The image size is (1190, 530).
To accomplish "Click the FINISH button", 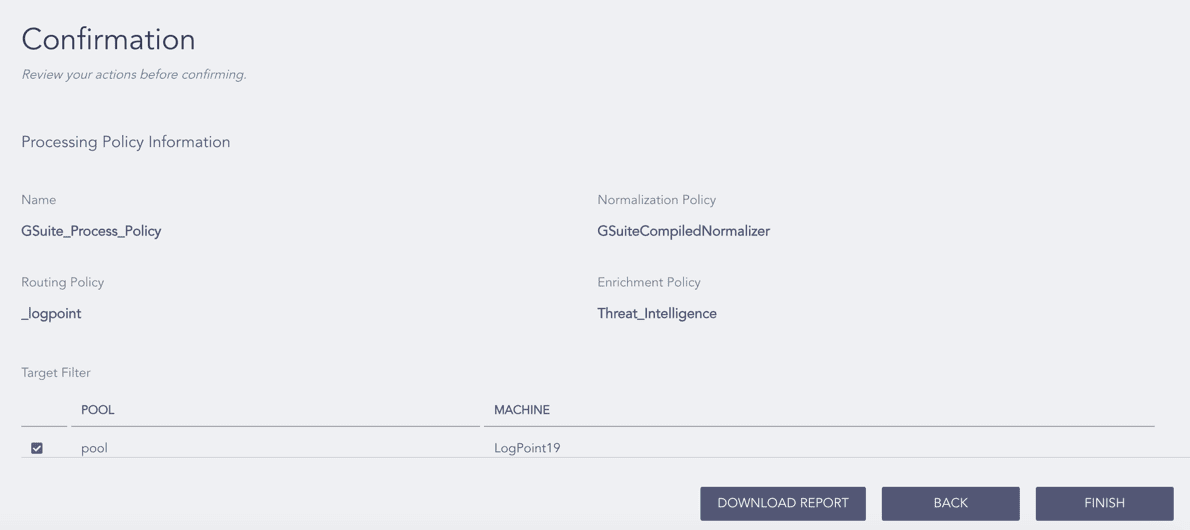I will tap(1104, 503).
